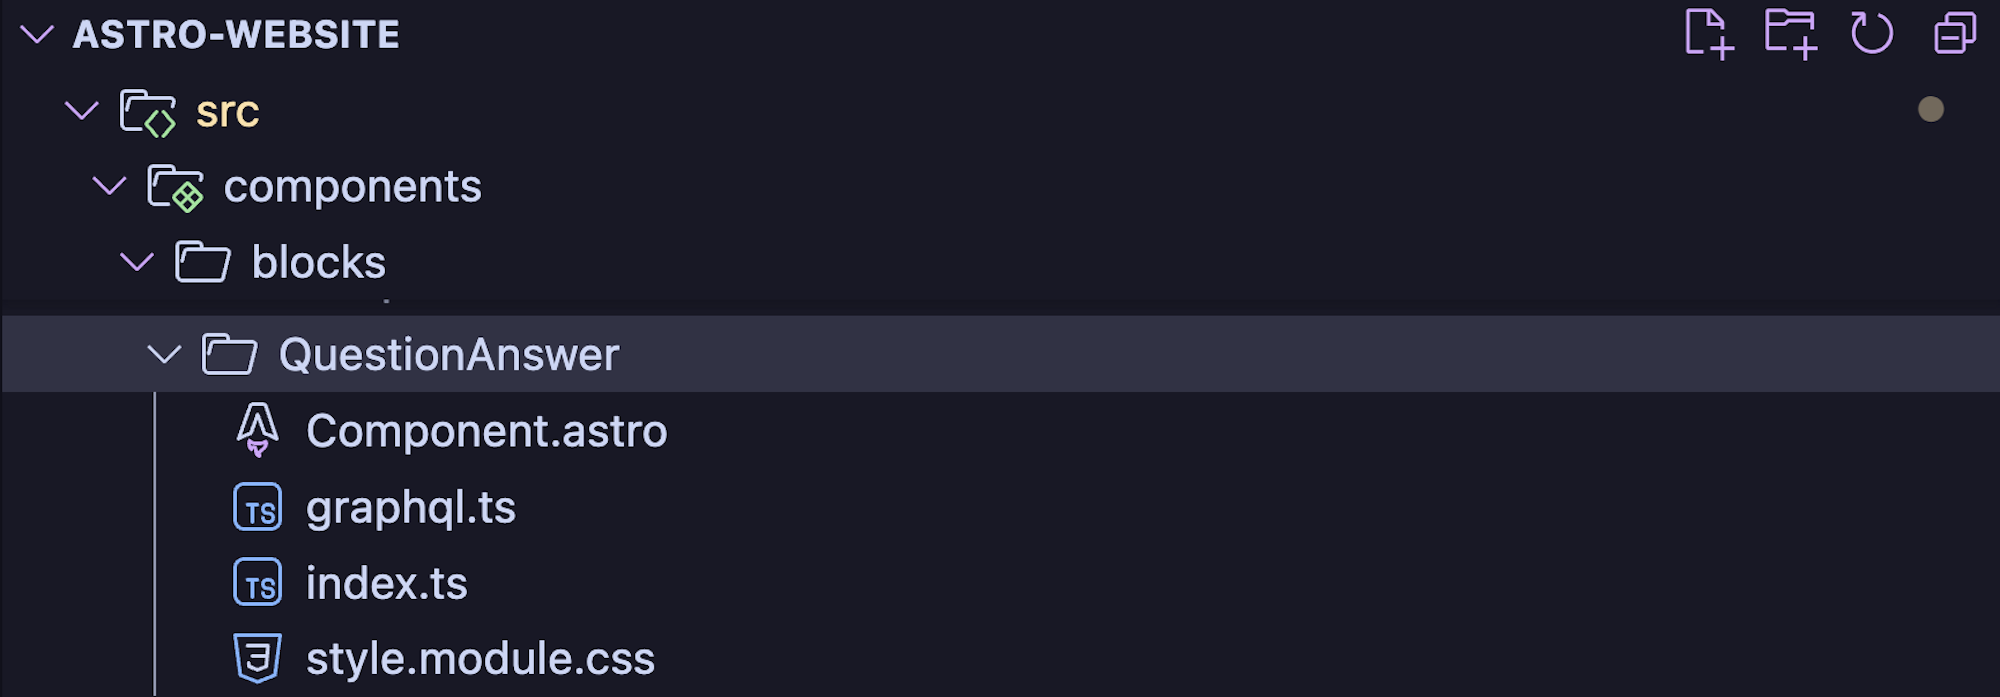This screenshot has height=697, width=2000.
Task: Click the Astro rocket file icon
Action: 257,430
